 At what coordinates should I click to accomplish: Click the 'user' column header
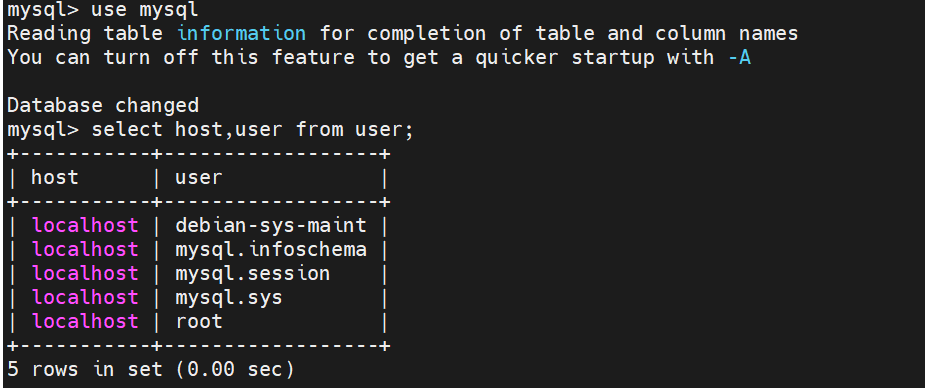point(199,177)
